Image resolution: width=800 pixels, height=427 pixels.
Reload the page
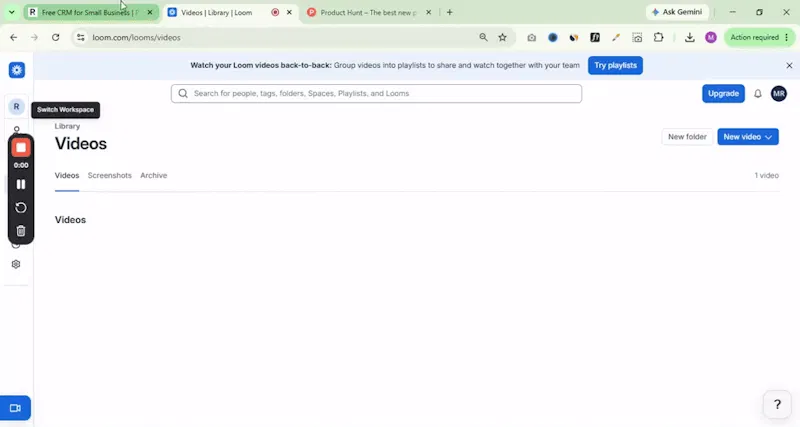tap(56, 37)
